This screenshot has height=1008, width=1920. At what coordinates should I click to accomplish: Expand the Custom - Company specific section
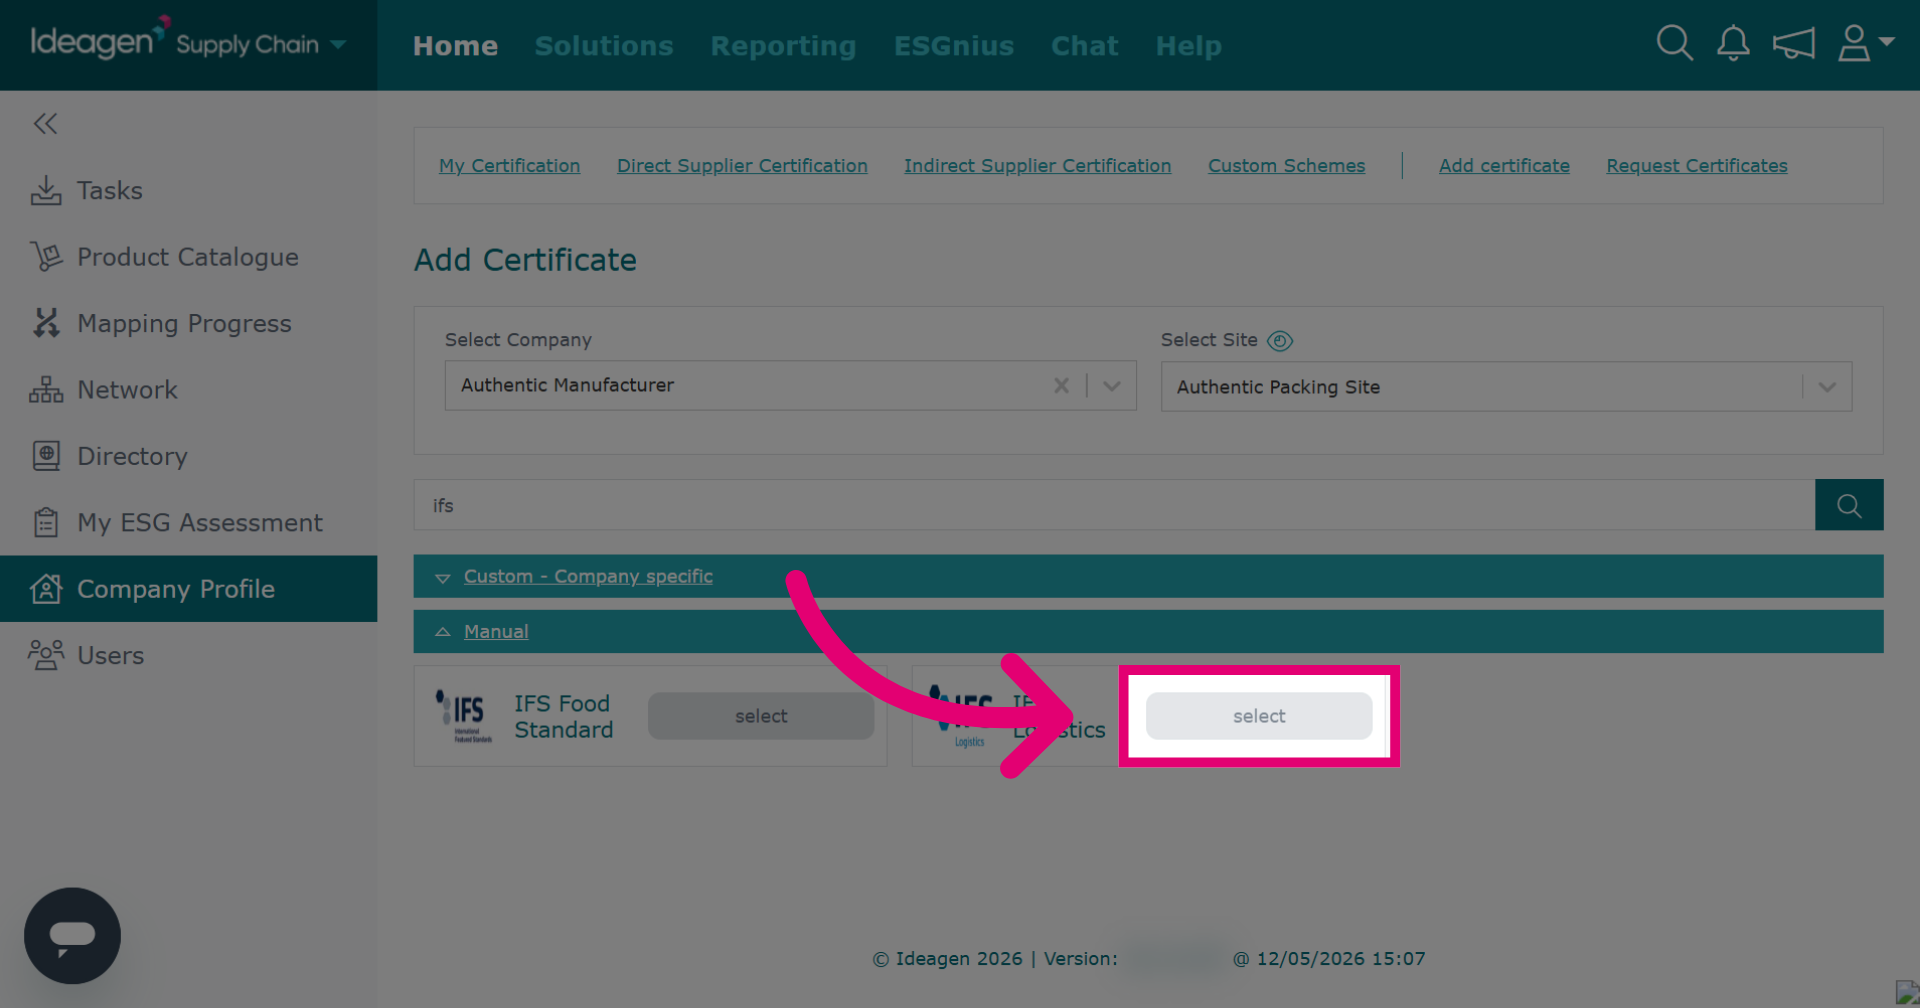tap(588, 576)
